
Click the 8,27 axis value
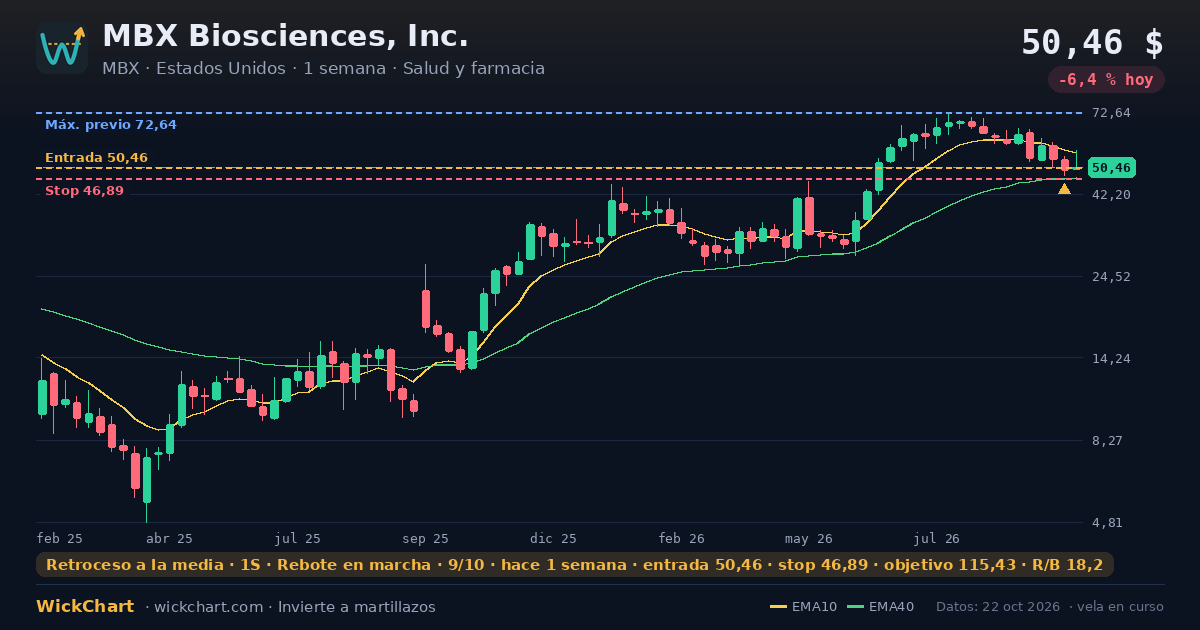click(1107, 441)
